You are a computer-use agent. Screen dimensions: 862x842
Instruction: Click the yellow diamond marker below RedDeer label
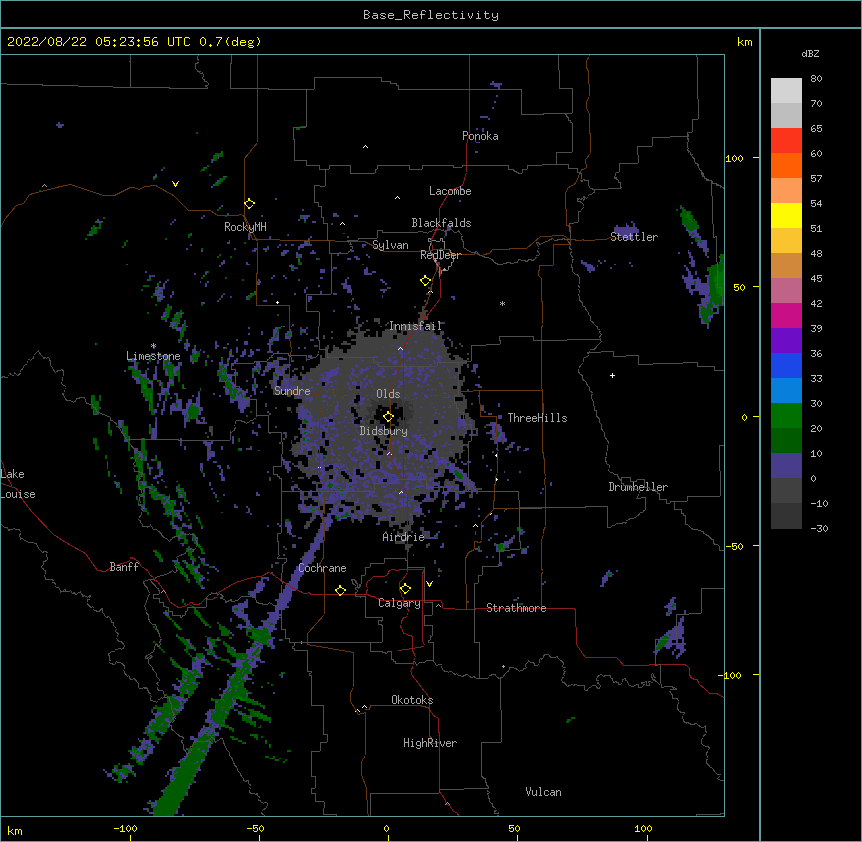pyautogui.click(x=426, y=281)
